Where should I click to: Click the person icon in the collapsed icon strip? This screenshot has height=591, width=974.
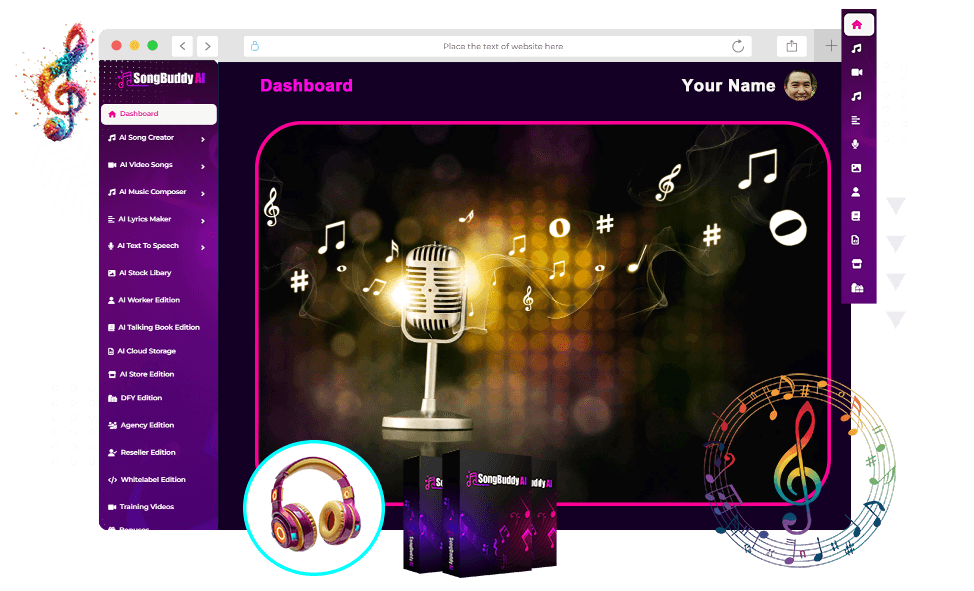(x=857, y=192)
